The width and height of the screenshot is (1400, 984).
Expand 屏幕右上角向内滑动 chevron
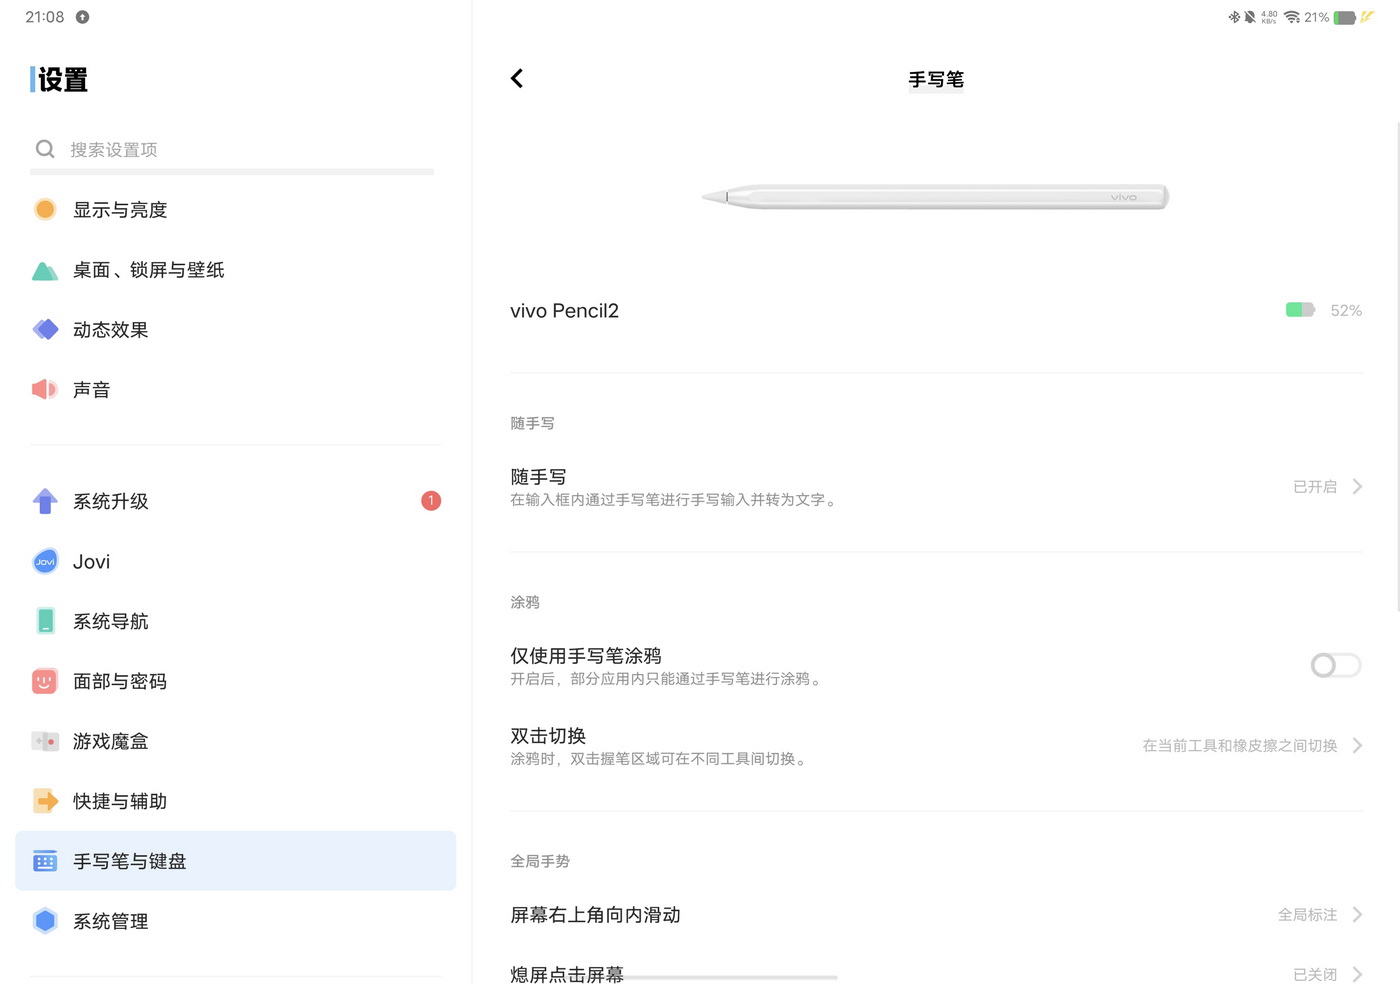click(x=1357, y=914)
